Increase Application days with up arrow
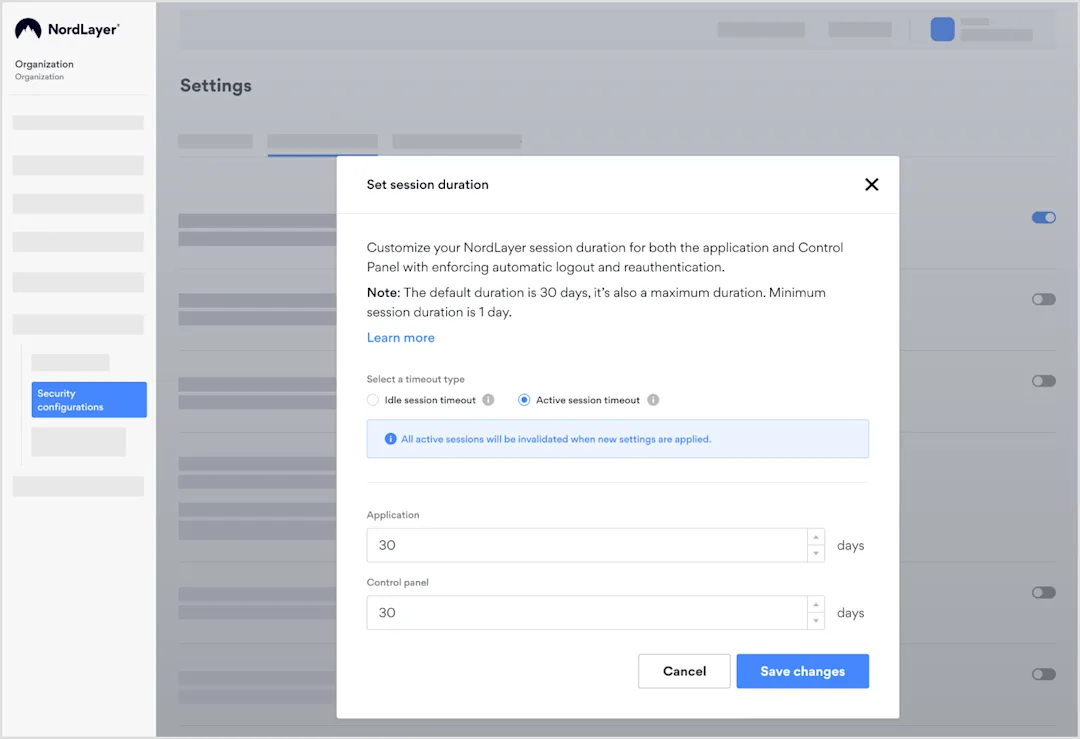Viewport: 1080px width, 739px height. click(x=816, y=537)
